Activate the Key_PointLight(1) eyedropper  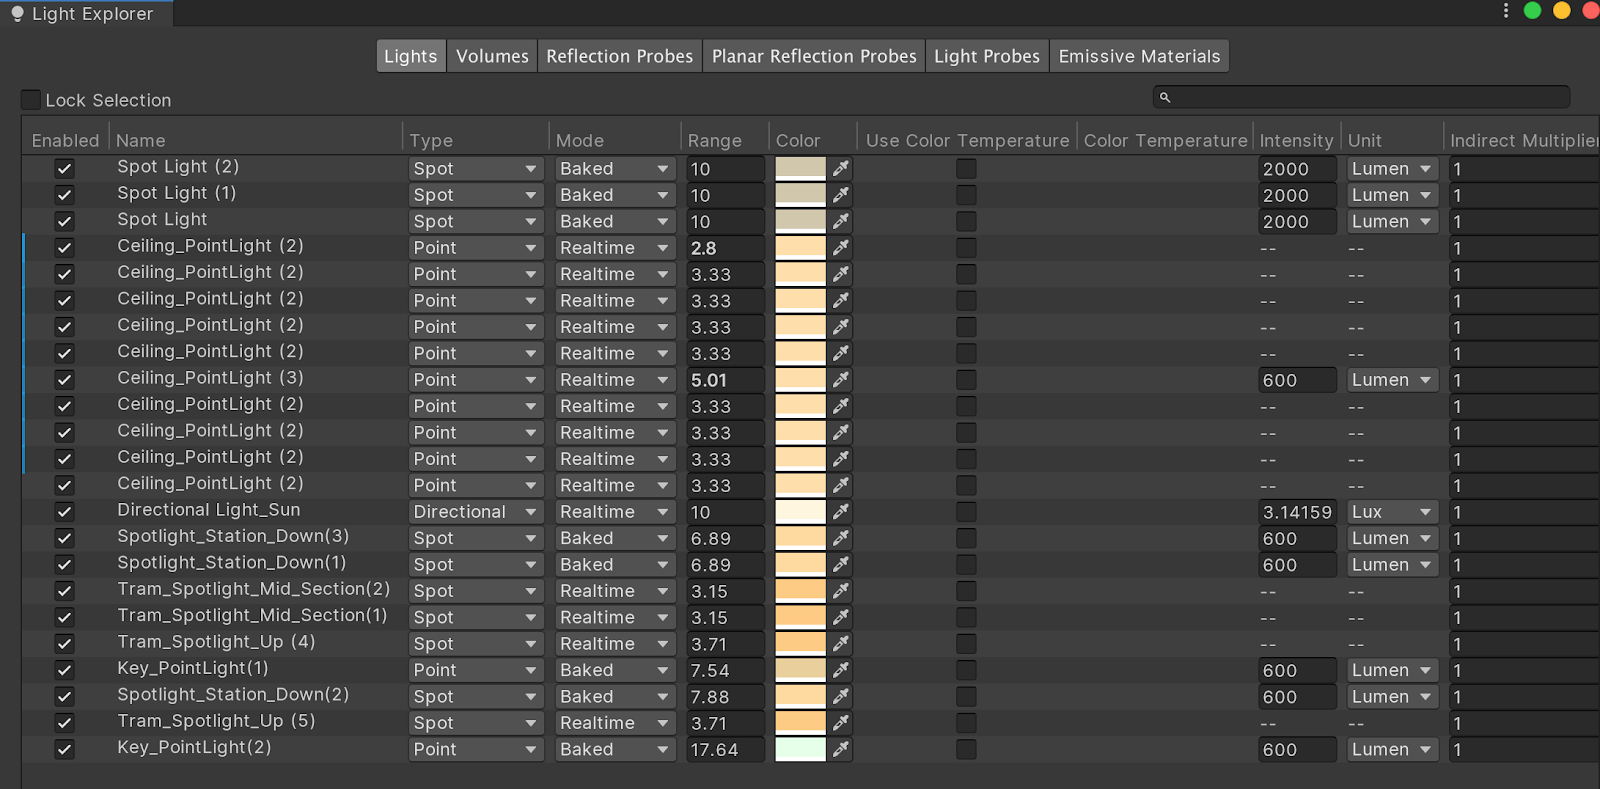[x=840, y=670]
